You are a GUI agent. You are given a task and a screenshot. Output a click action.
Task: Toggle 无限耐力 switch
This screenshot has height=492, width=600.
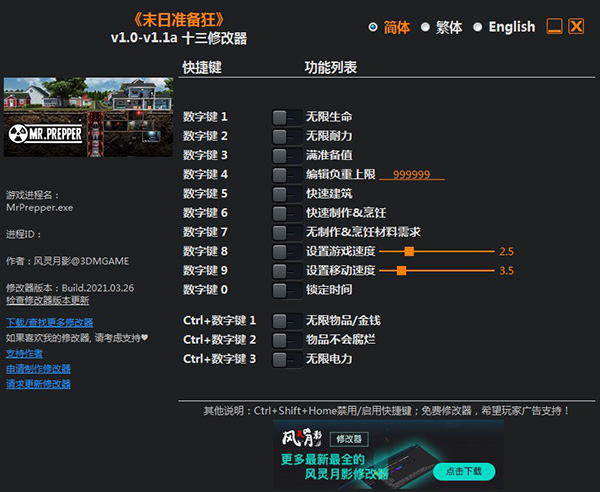point(287,137)
